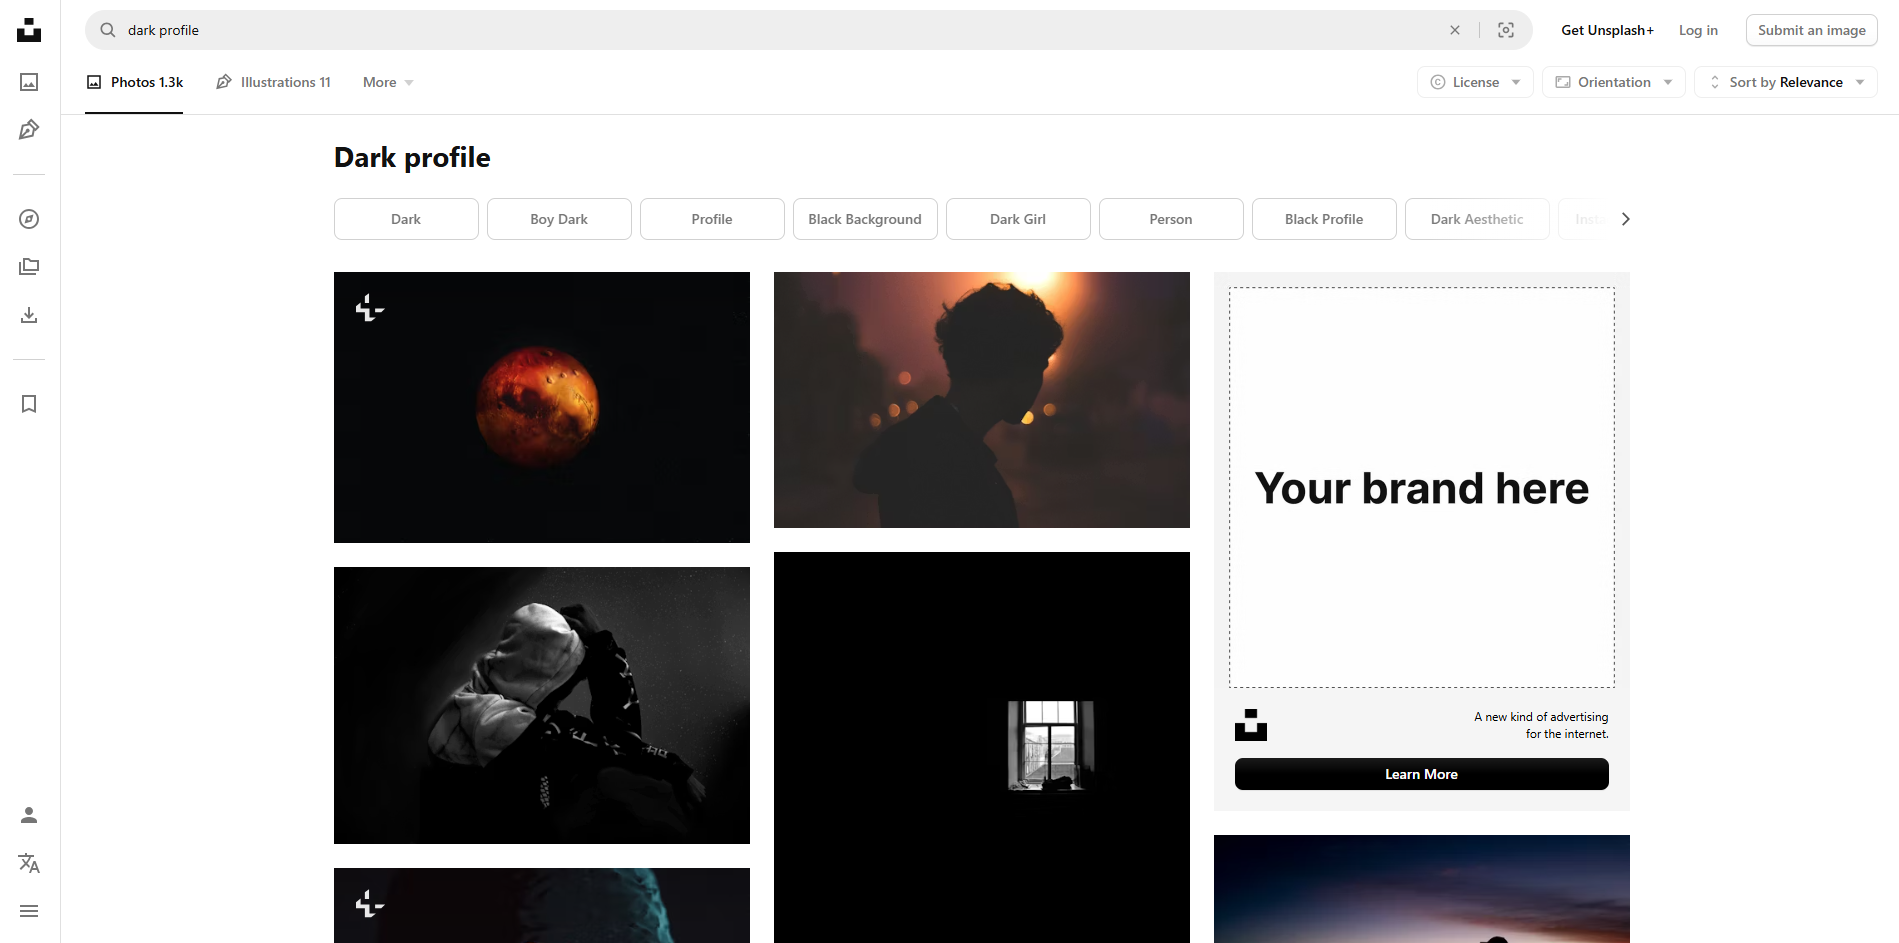
Task: Select the Black Background filter chip
Action: coord(864,219)
